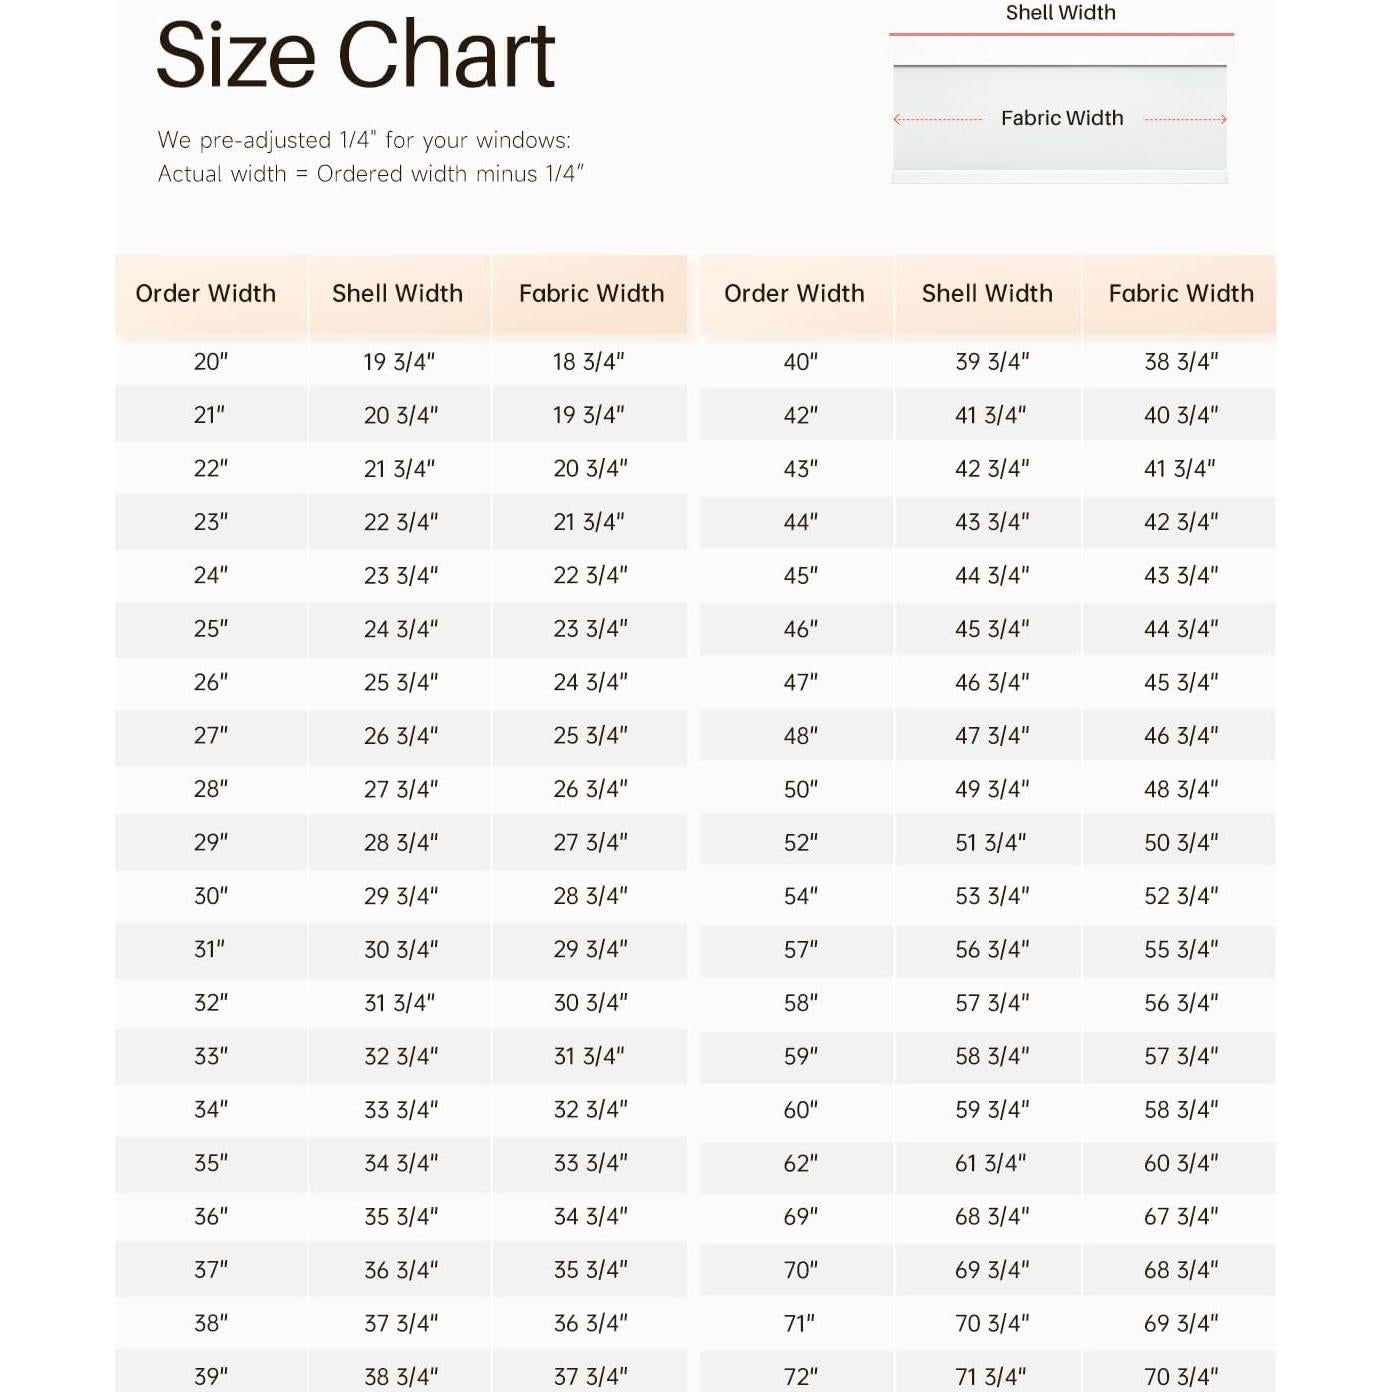Click the "Actual width = Ordered width" formula line

coord(370,174)
